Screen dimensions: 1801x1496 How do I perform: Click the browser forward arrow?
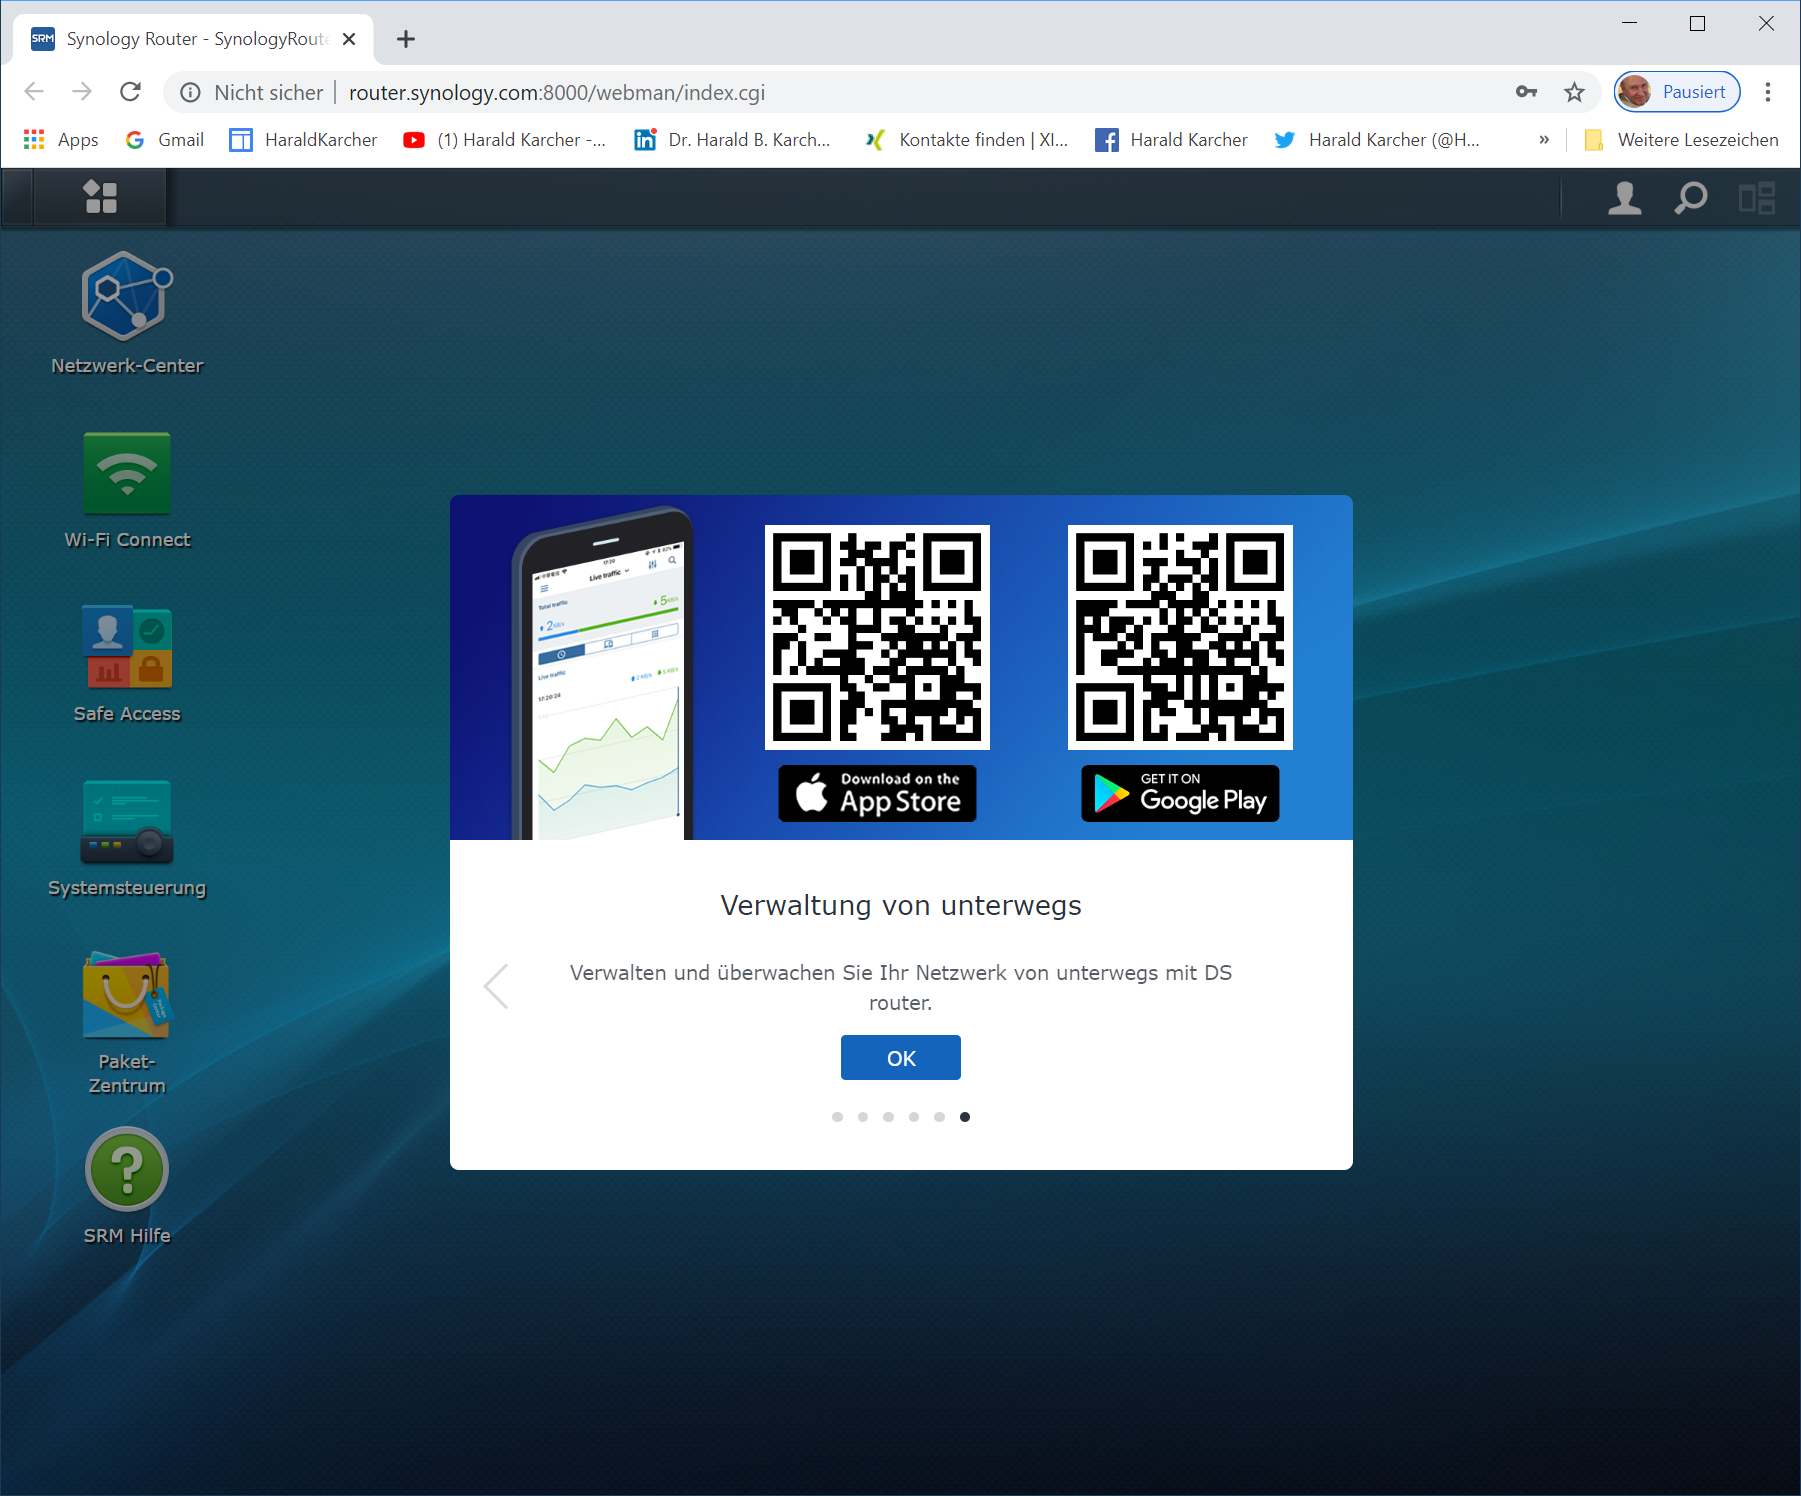click(82, 92)
